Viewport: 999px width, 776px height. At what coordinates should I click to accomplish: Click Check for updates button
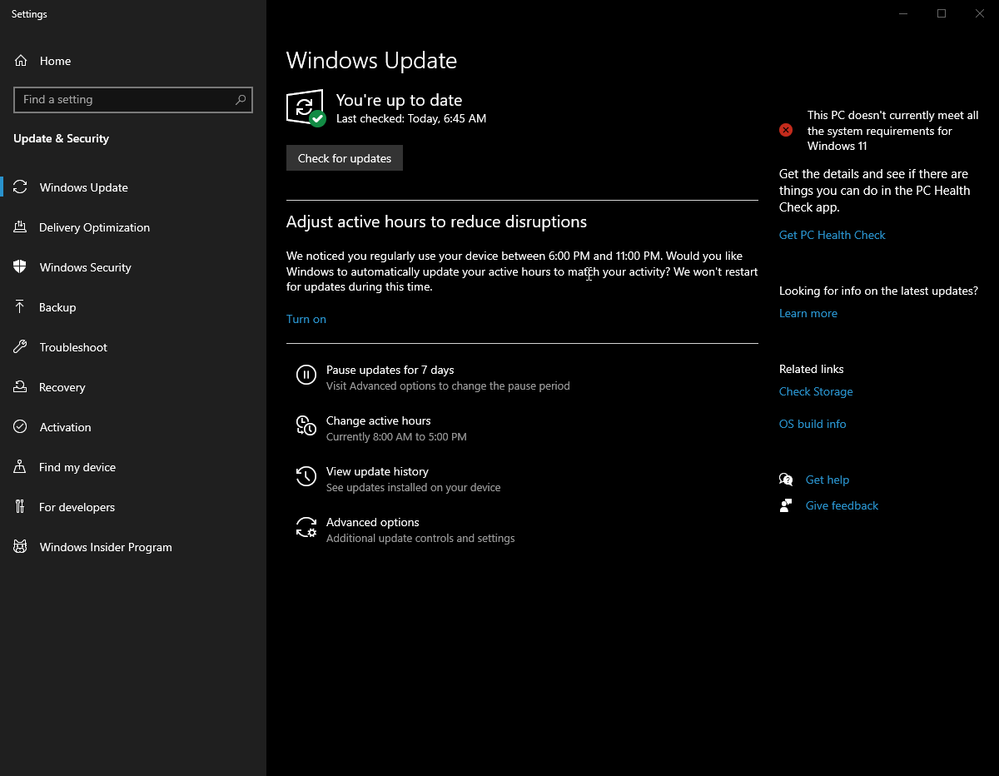[344, 158]
